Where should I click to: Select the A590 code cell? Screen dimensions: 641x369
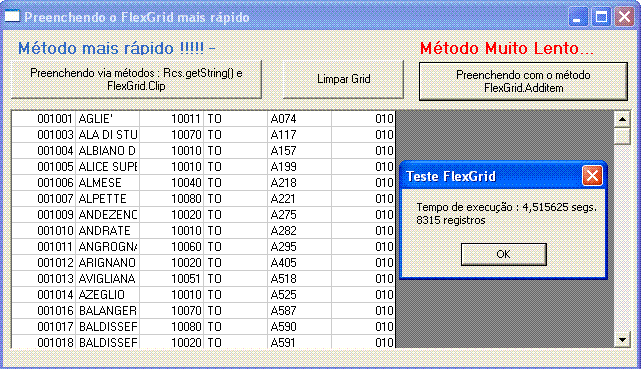[299, 327]
